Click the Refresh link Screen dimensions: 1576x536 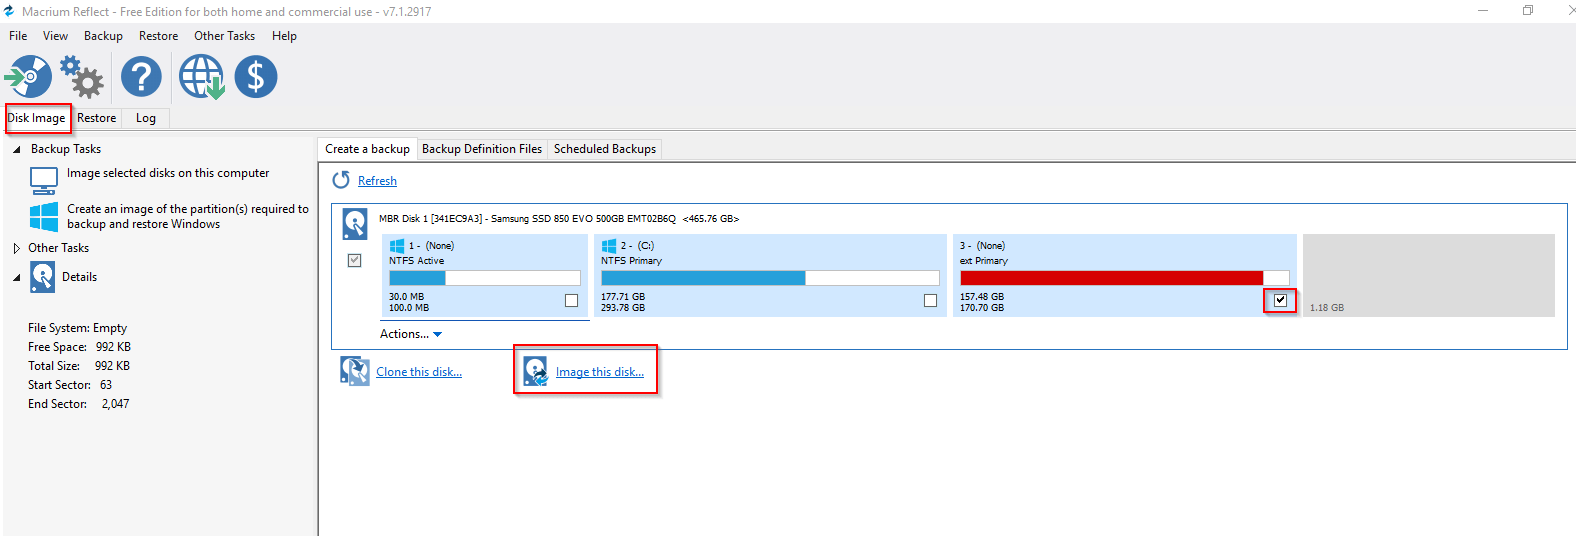pos(377,181)
